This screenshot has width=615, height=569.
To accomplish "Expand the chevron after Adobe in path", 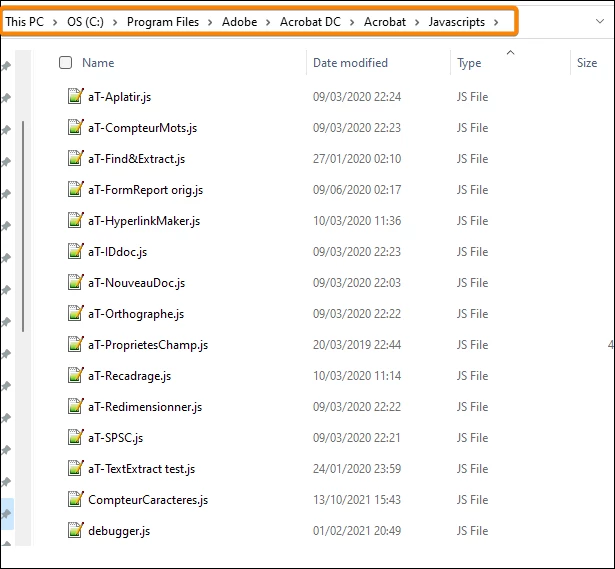I will [268, 22].
